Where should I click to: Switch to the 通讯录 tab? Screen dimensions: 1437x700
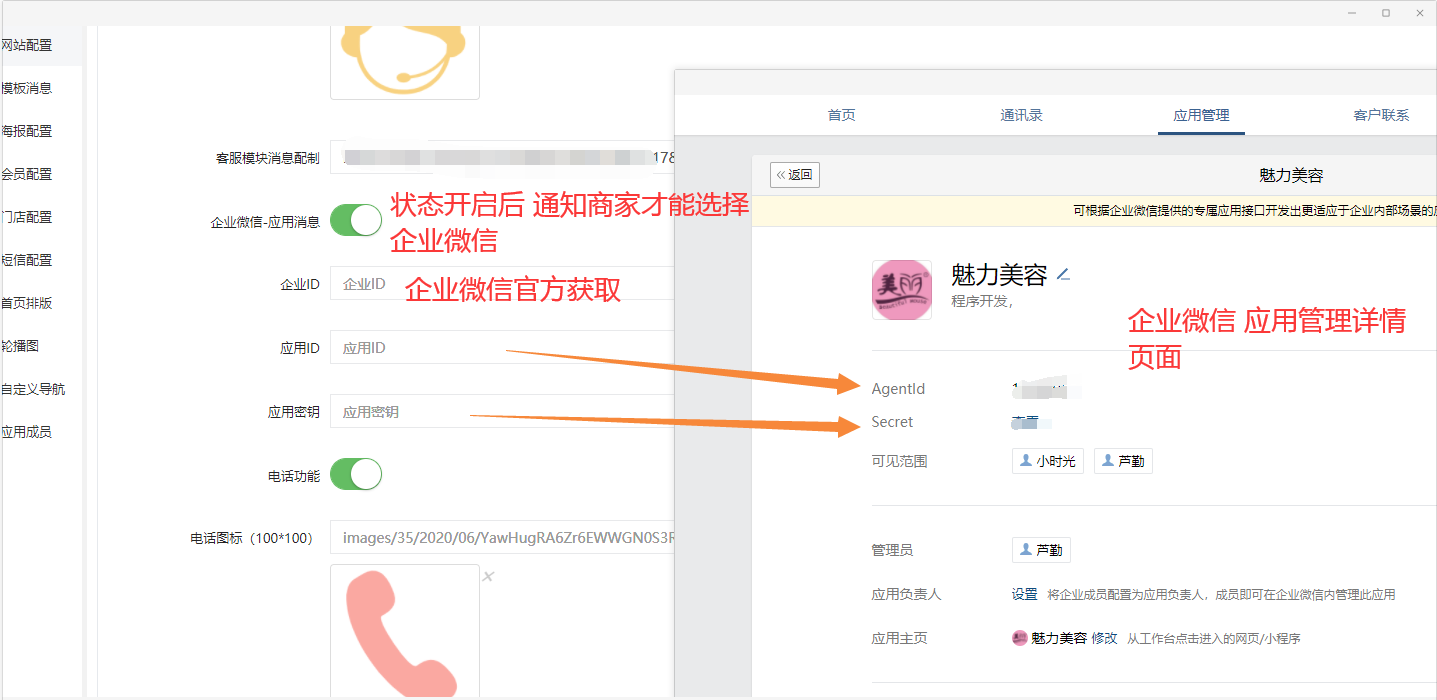point(1022,115)
